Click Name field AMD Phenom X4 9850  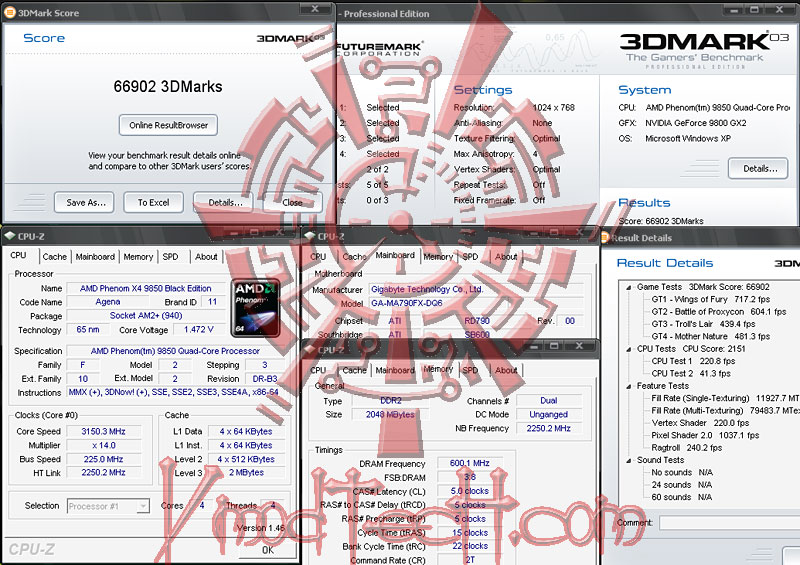click(x=146, y=288)
